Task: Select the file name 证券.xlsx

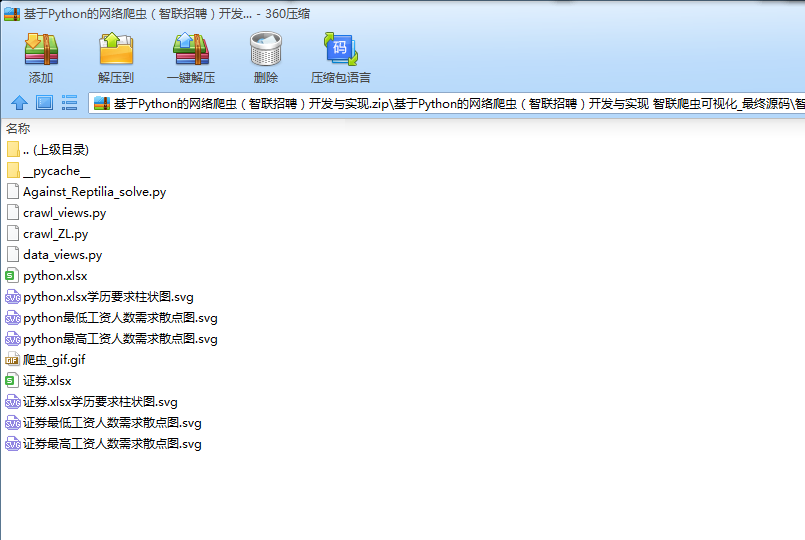Action: [x=47, y=381]
